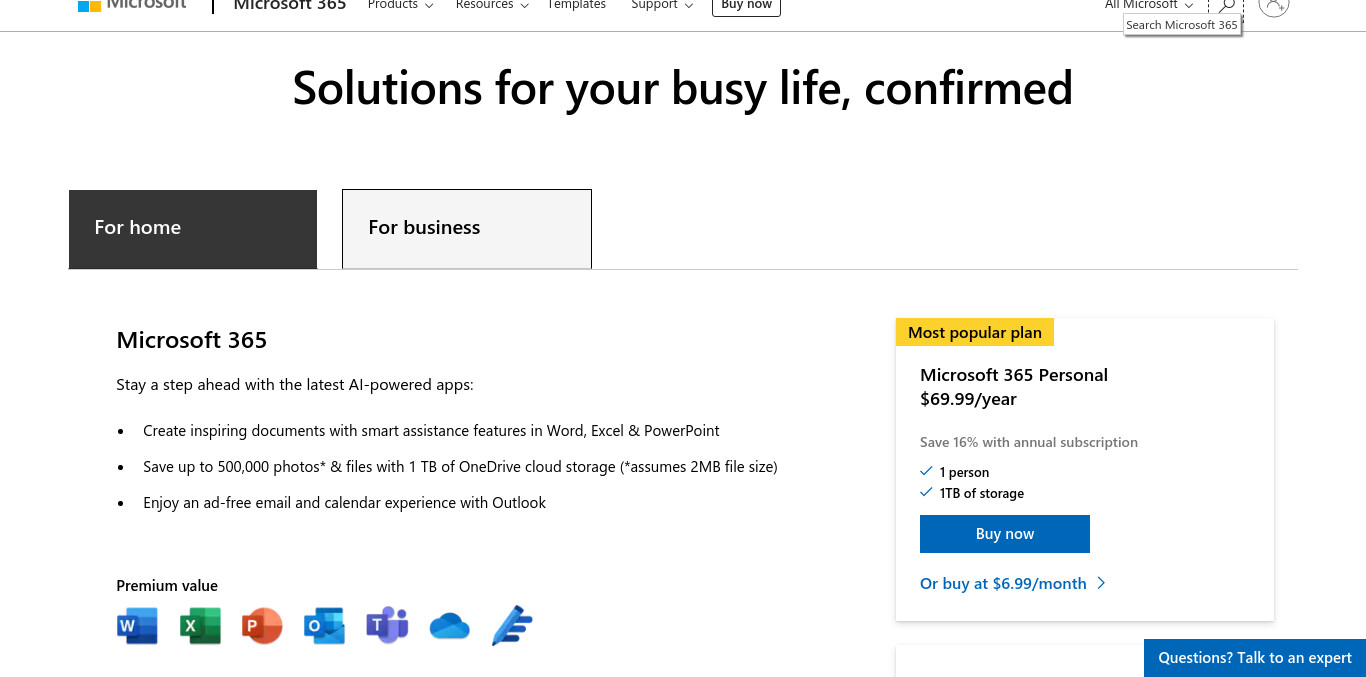This screenshot has width=1366, height=677.
Task: Open Questions? Talk to an expert chat
Action: [x=1255, y=658]
